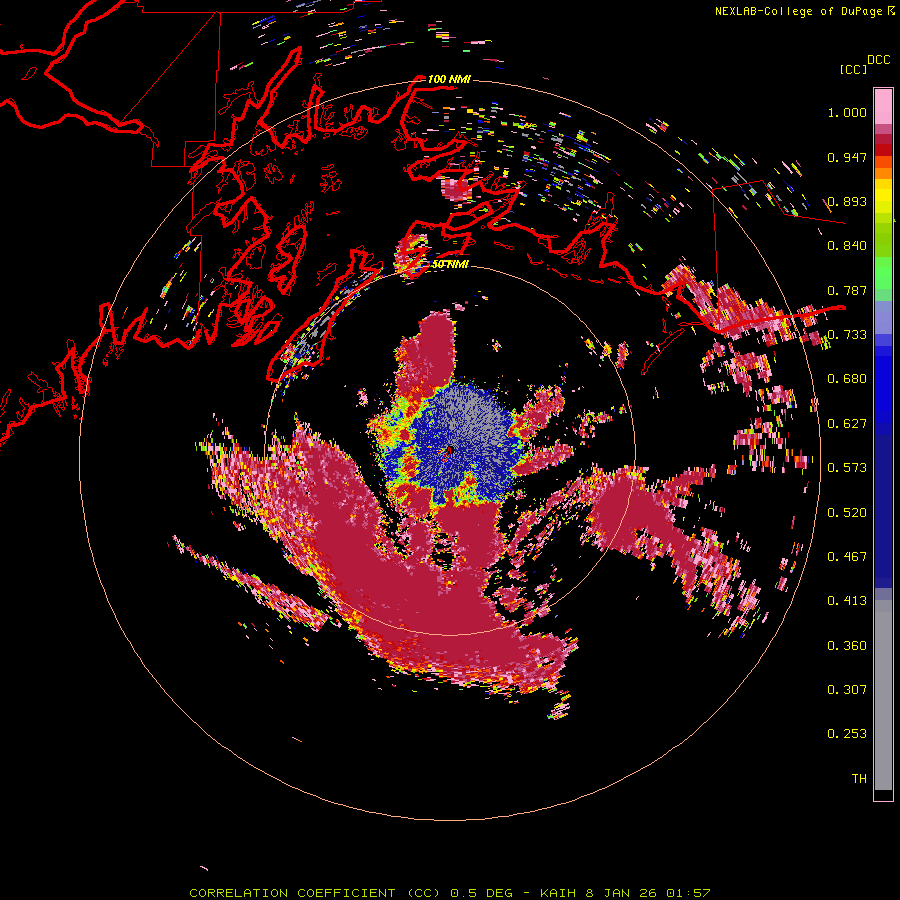Image resolution: width=900 pixels, height=900 pixels.
Task: Click the radar site marker at the center
Action: tap(450, 451)
